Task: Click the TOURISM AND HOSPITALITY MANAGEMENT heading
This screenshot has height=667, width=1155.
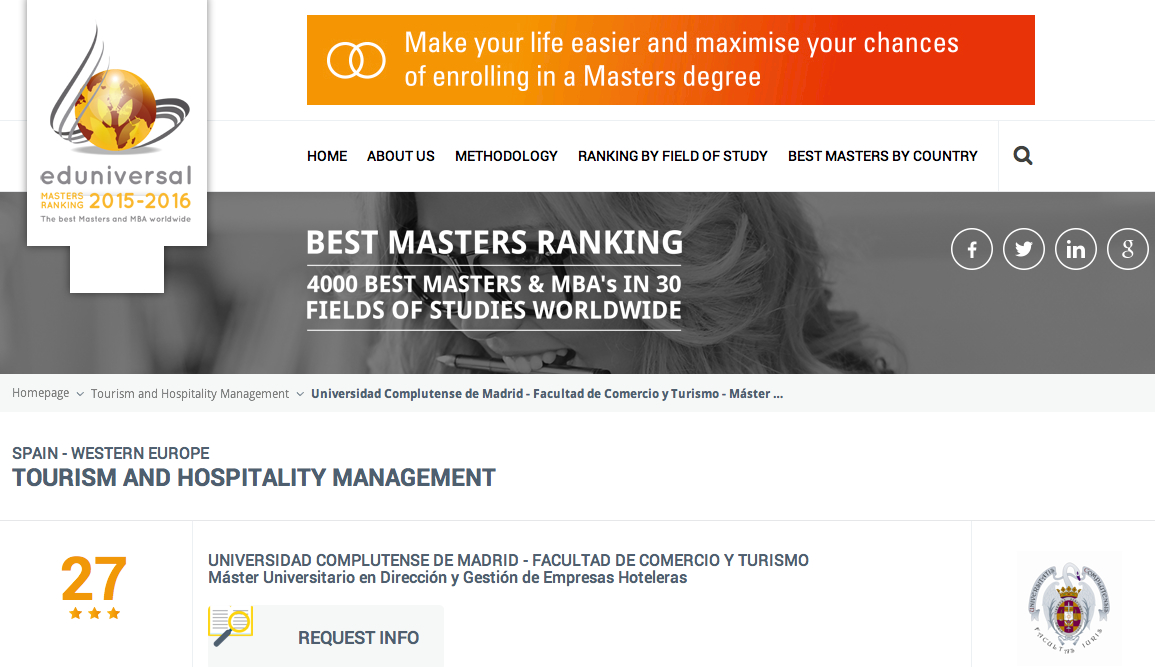Action: 253,478
